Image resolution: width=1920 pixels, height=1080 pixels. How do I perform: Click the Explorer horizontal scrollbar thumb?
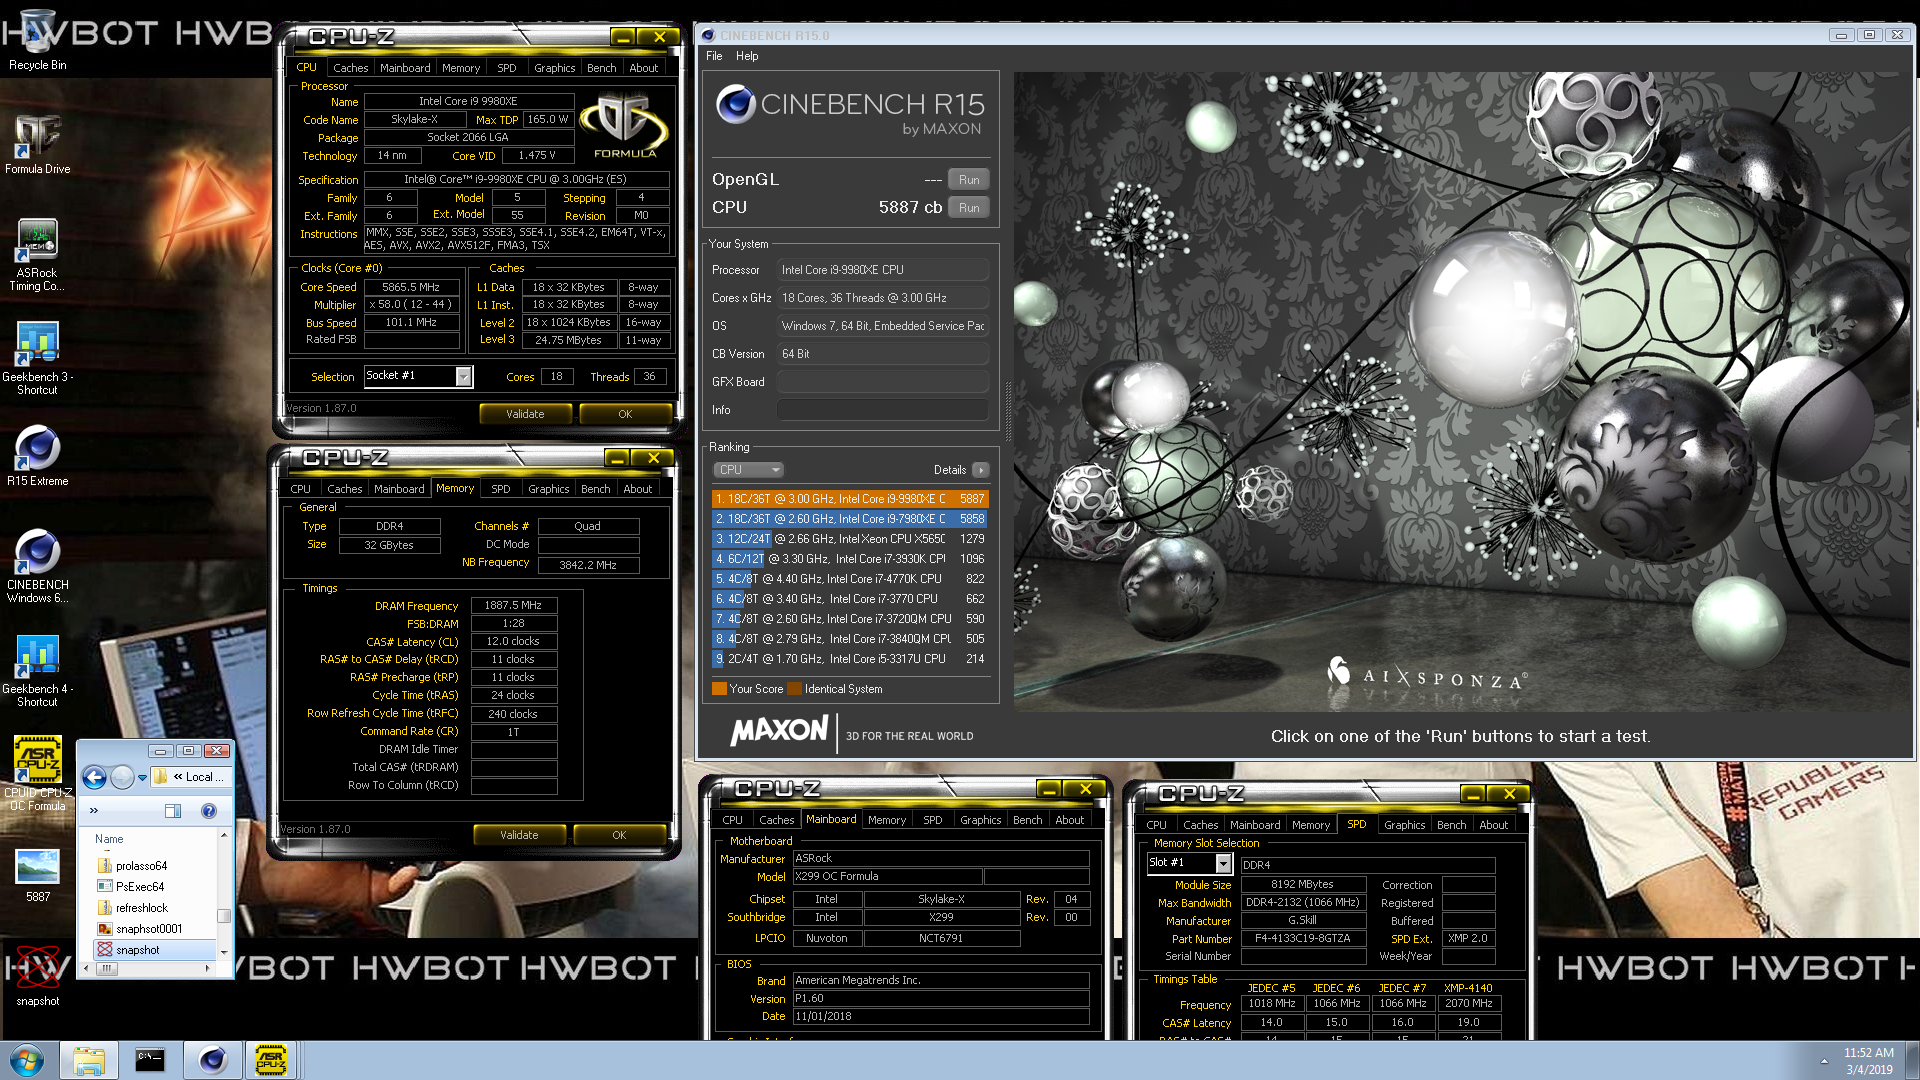(106, 968)
